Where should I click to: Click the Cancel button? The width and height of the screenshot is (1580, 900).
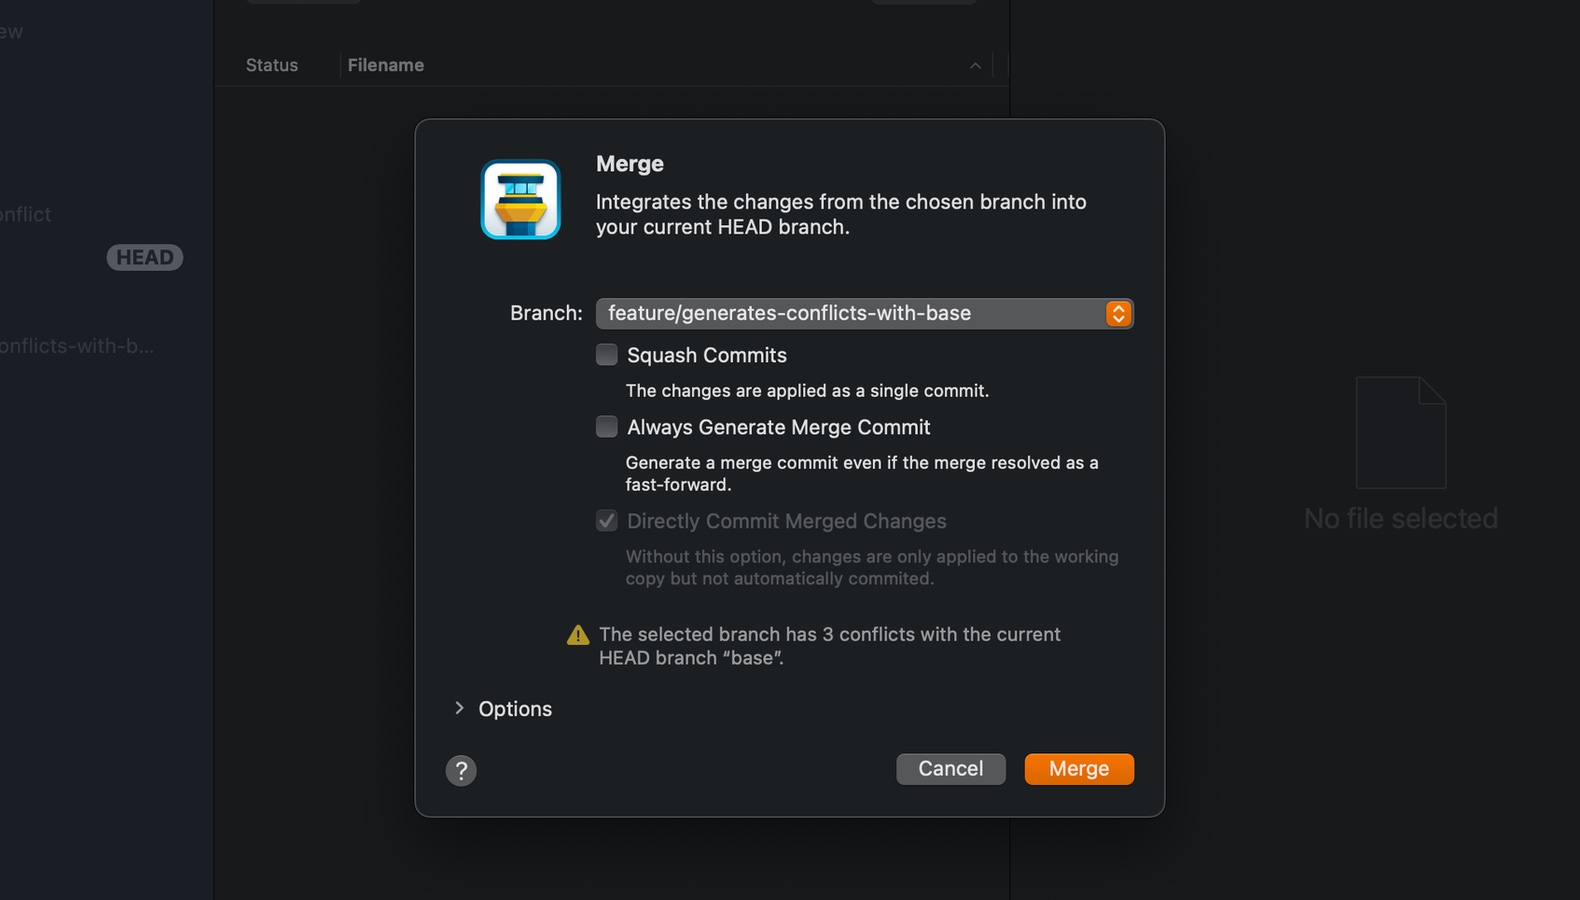coord(950,768)
